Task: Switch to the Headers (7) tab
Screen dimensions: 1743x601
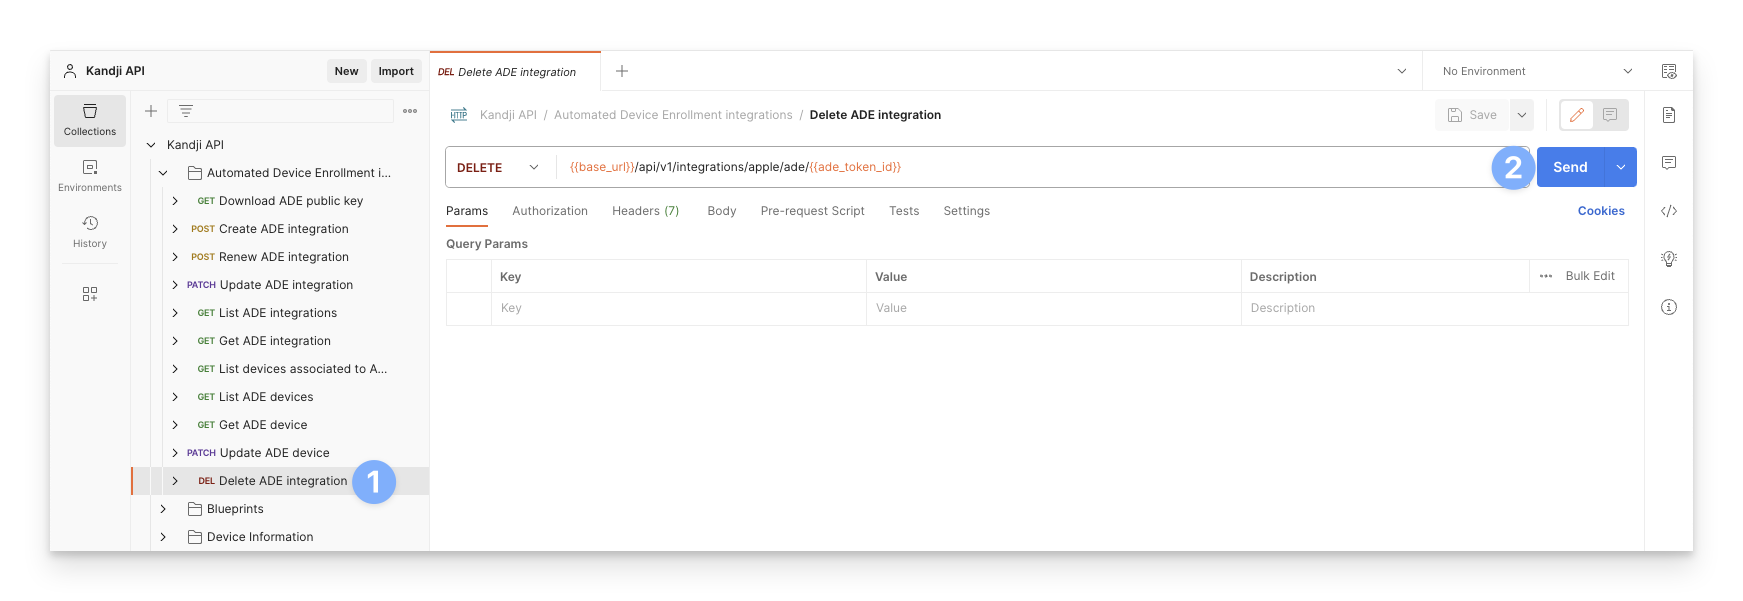Action: 645,211
